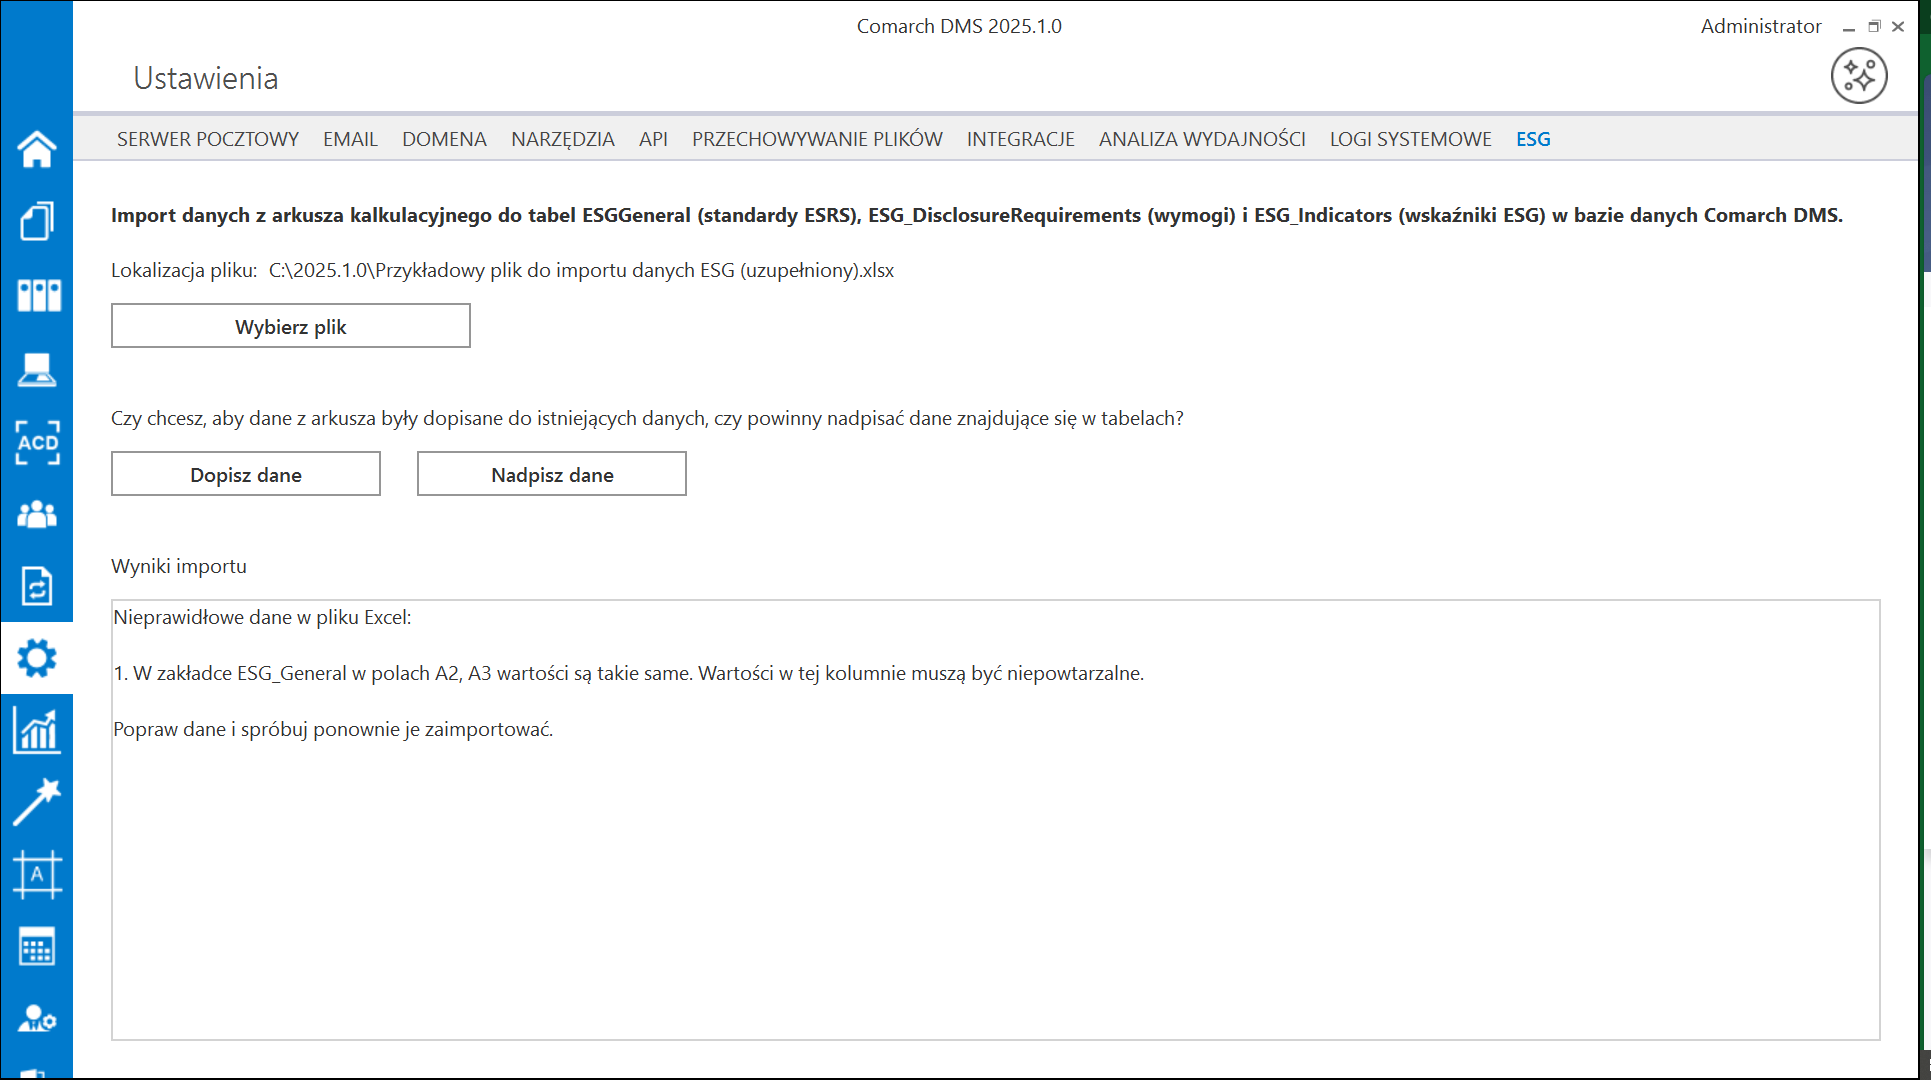Click the ACD scanning icon
Image resolution: width=1931 pixels, height=1080 pixels.
pos(37,442)
